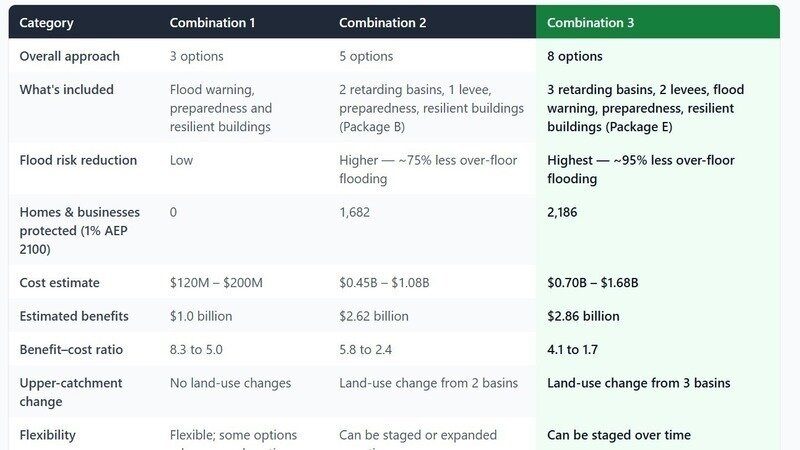Click the $2.62 billion benefits cell
This screenshot has height=450, width=800.
point(373,316)
